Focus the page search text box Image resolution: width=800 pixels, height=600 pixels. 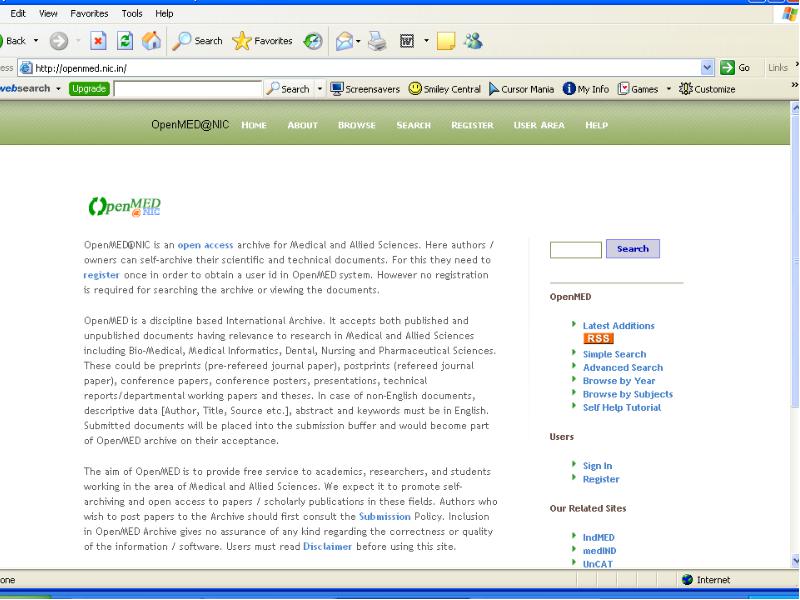pos(576,250)
